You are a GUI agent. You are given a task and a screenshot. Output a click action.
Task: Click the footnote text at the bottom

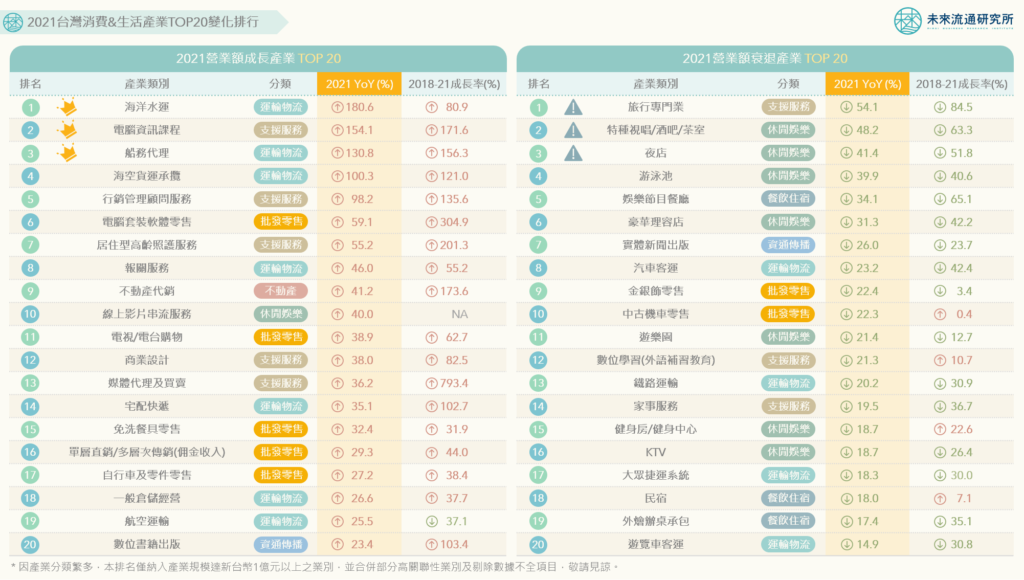(314, 567)
